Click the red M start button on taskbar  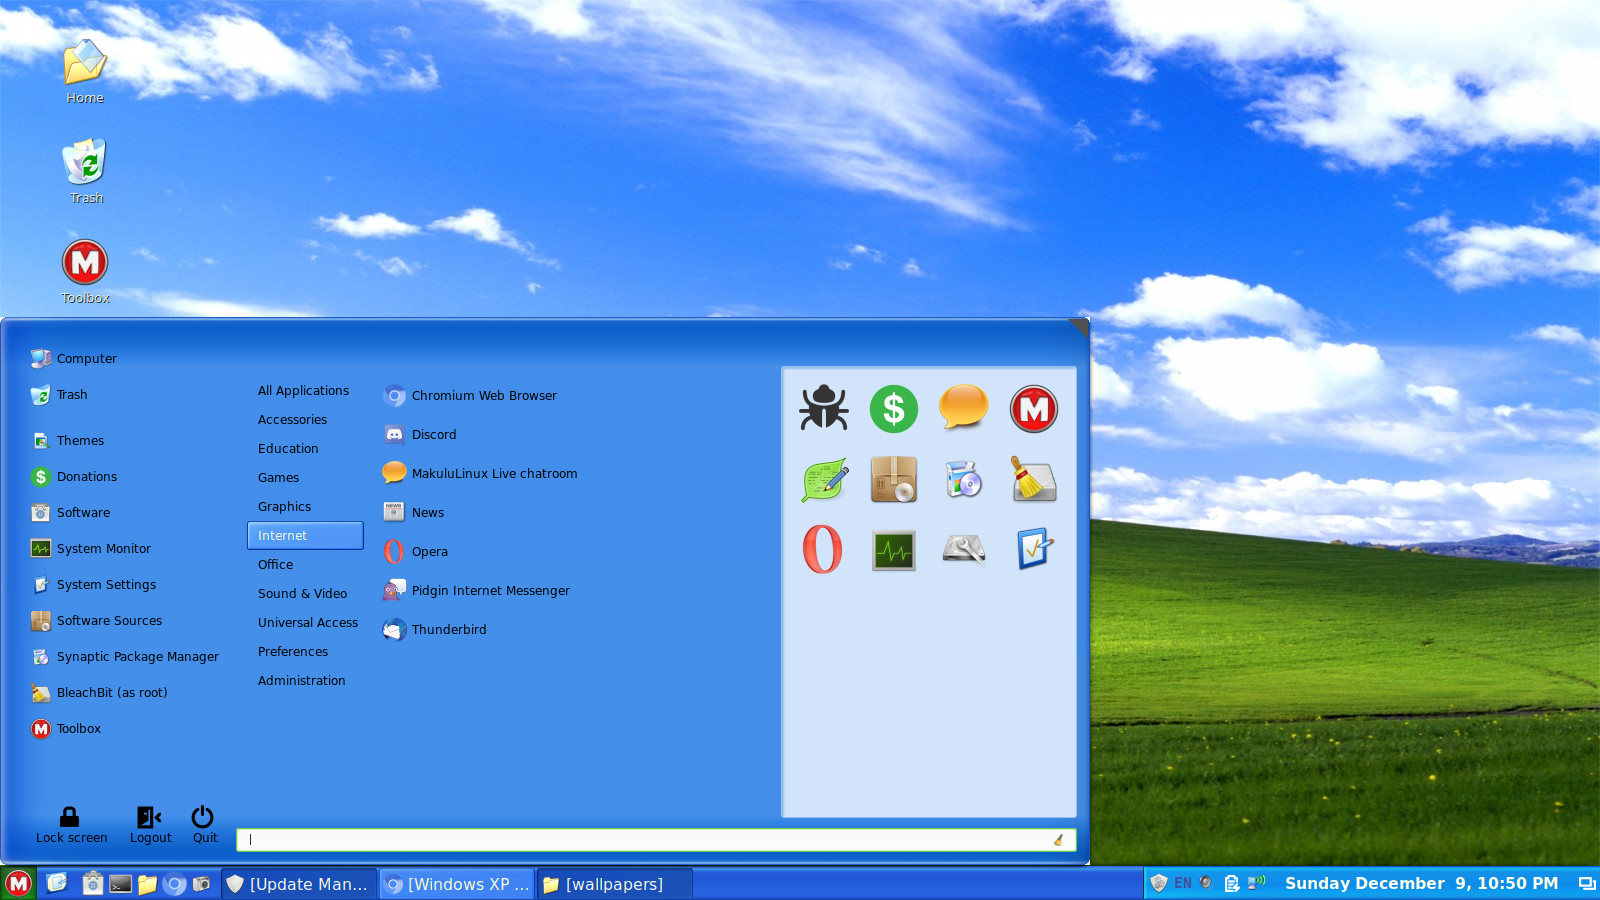[18, 884]
